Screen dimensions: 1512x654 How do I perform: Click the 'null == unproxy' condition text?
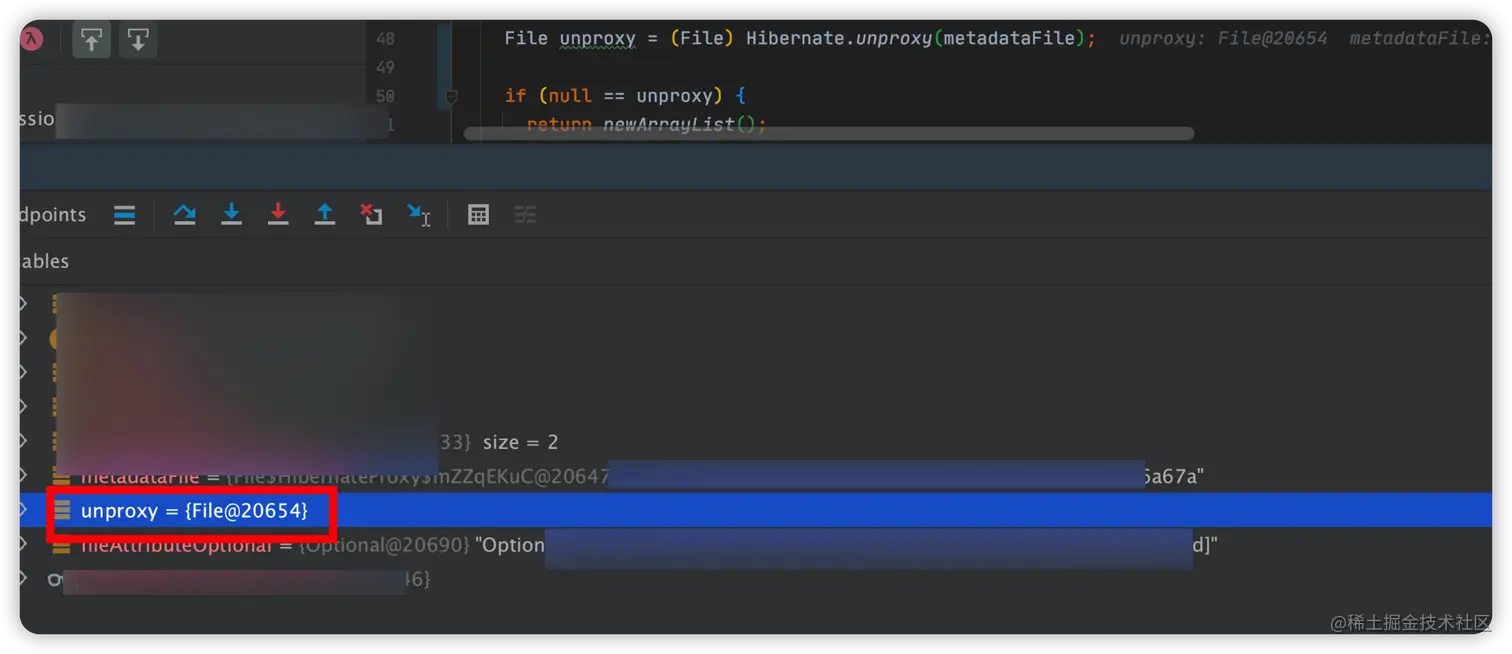point(630,96)
